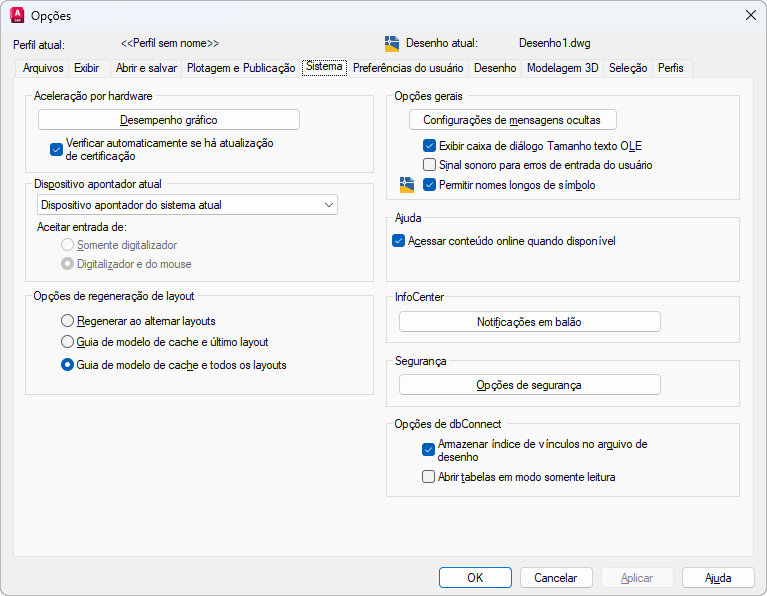767x596 pixels.
Task: Open the Plotagem e Publicação tab
Action: click(x=241, y=68)
